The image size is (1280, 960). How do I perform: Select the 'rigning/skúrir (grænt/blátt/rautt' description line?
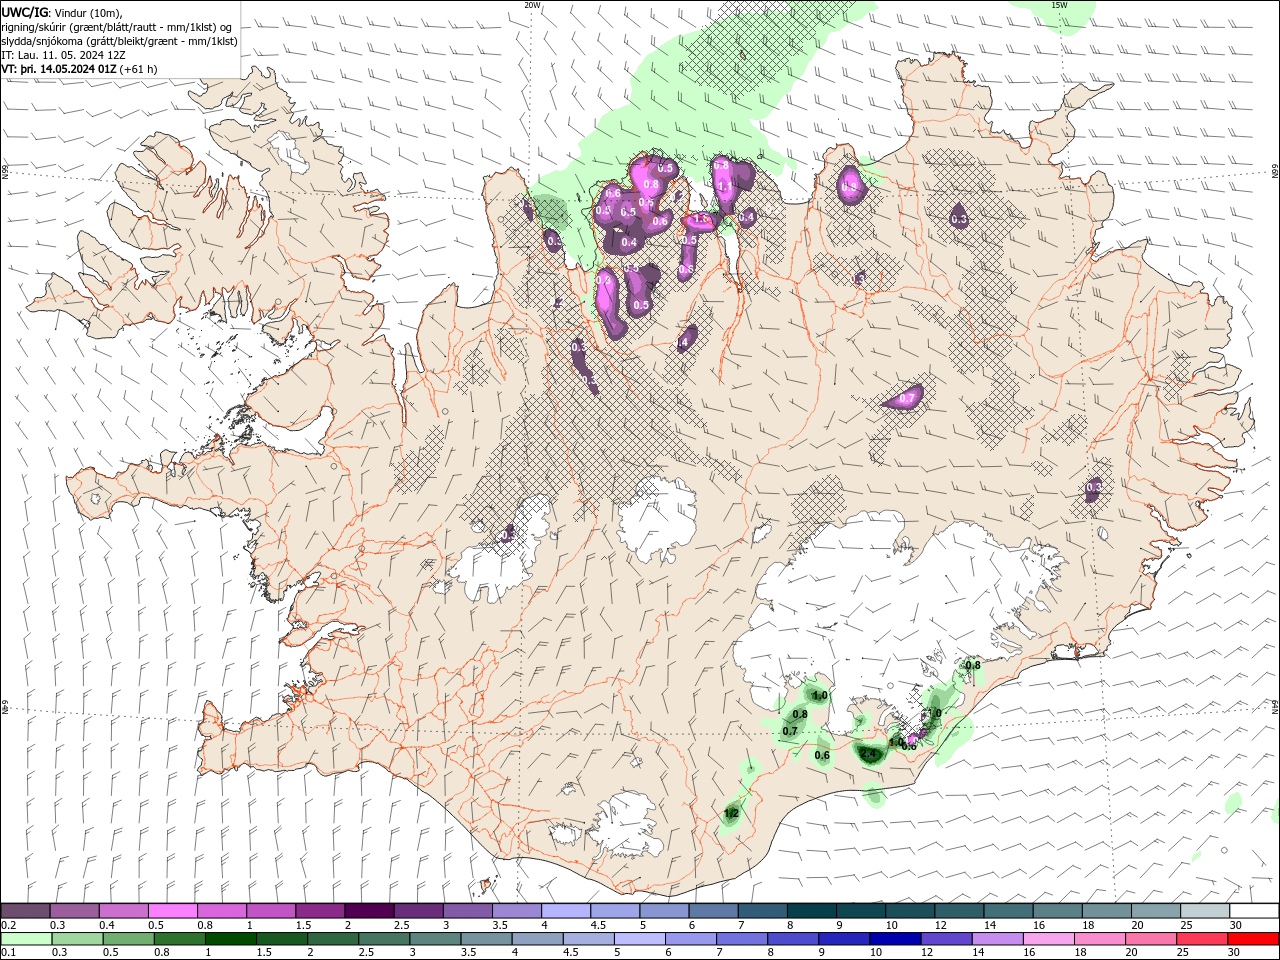tap(118, 27)
